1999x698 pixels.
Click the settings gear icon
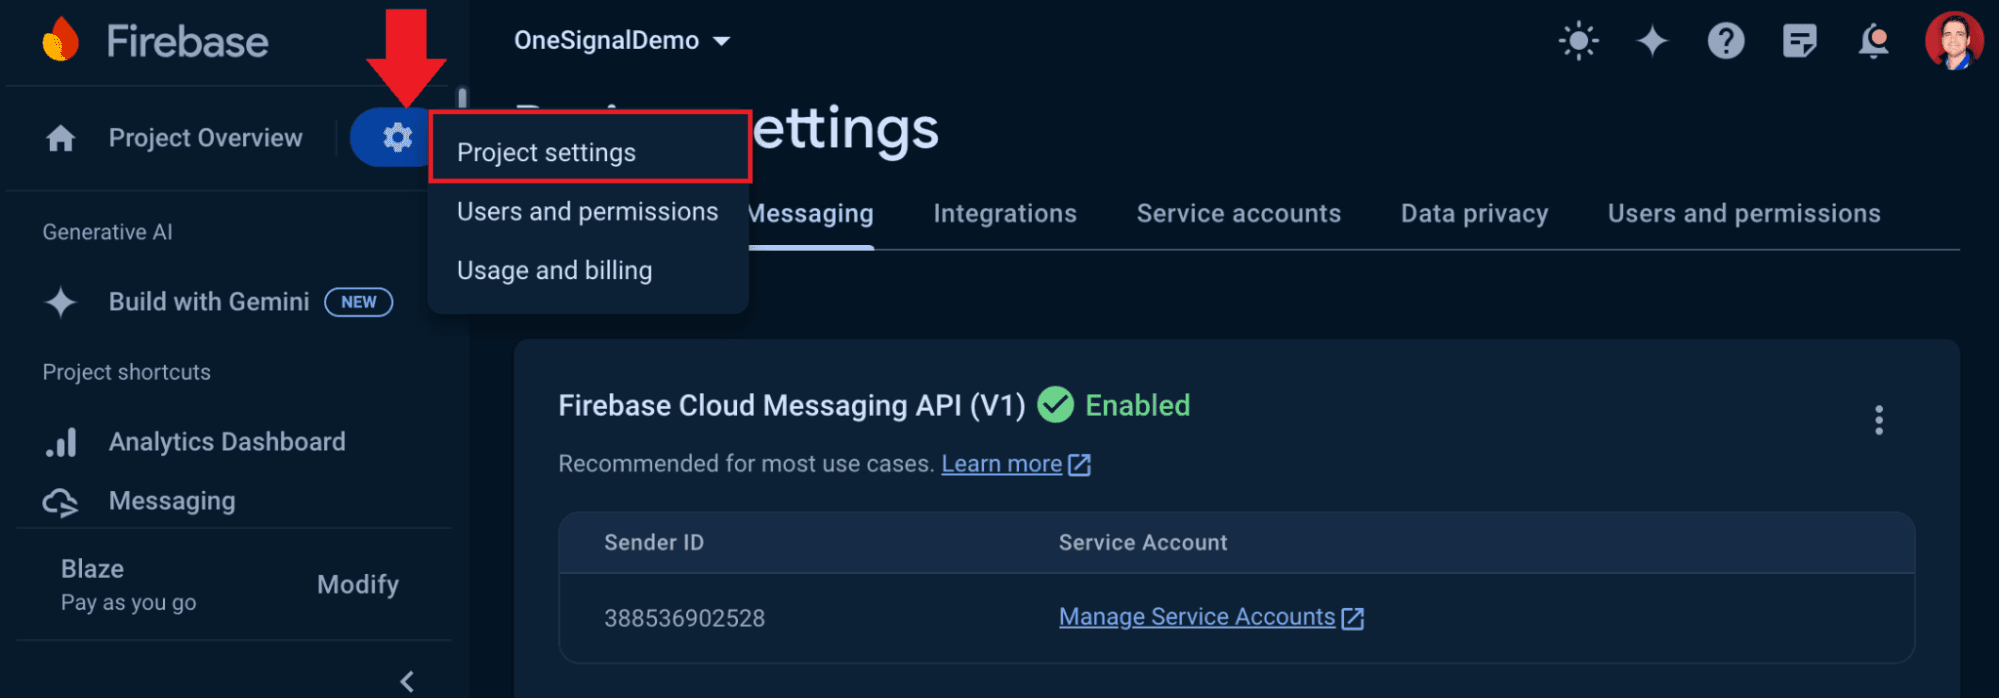click(397, 137)
